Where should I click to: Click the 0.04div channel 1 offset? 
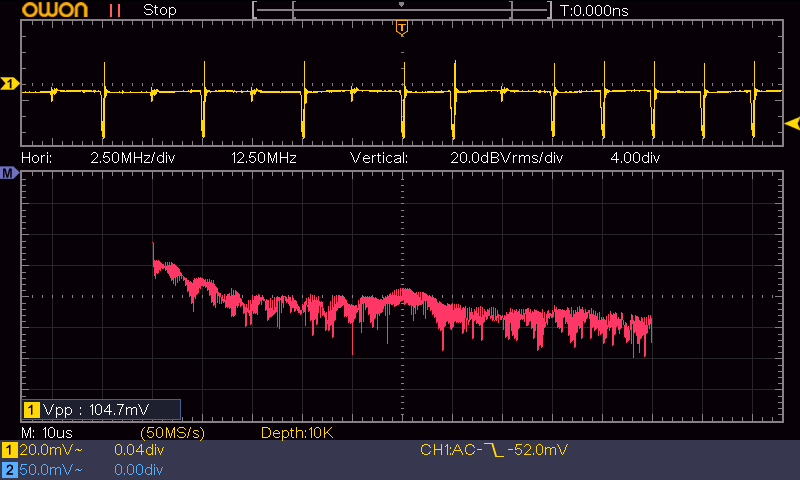139,450
